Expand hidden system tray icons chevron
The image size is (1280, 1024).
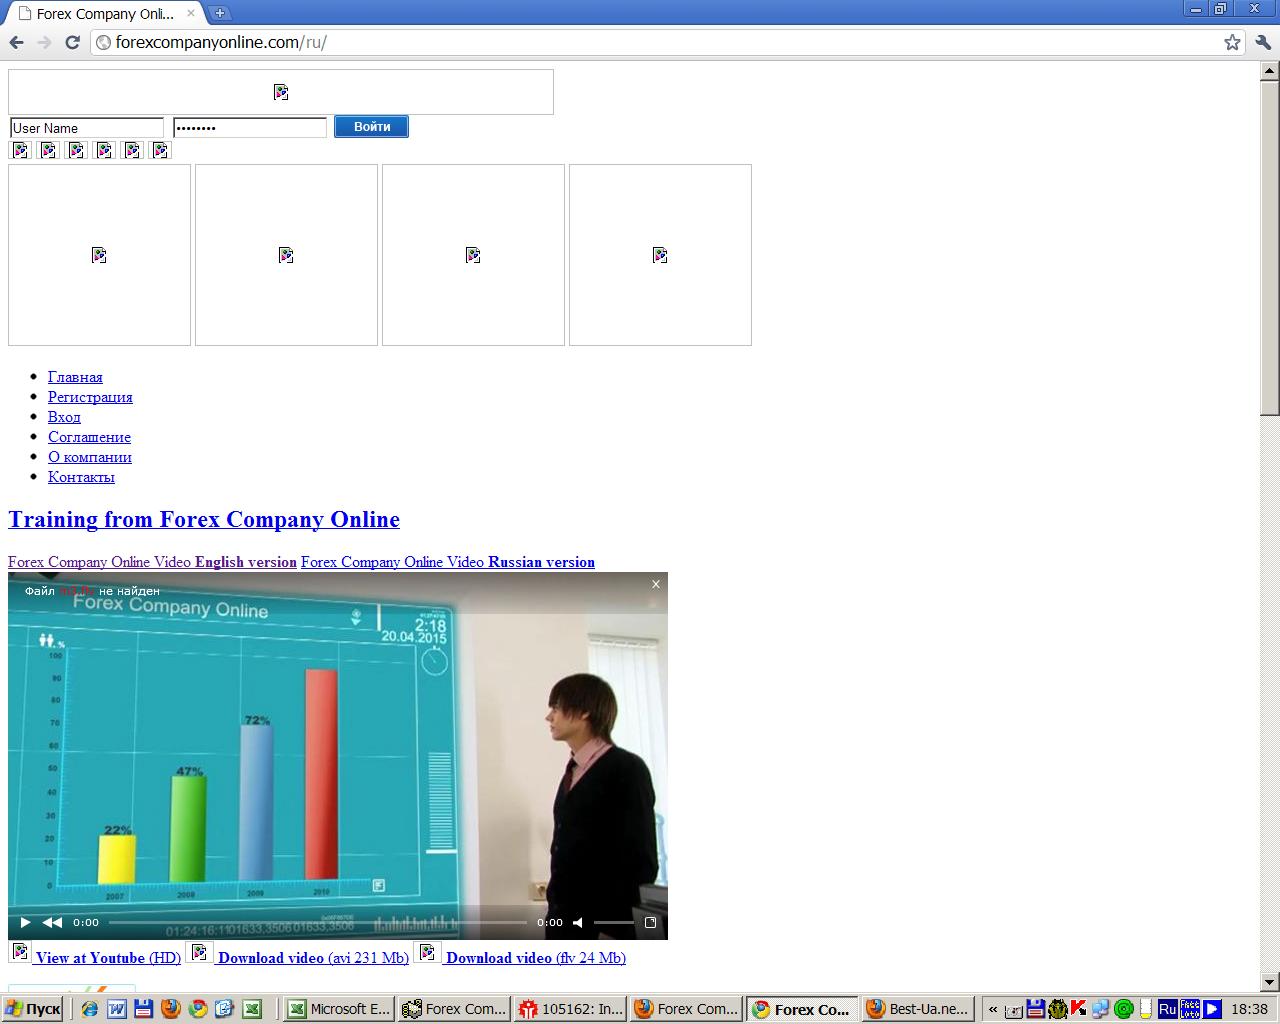[993, 1009]
